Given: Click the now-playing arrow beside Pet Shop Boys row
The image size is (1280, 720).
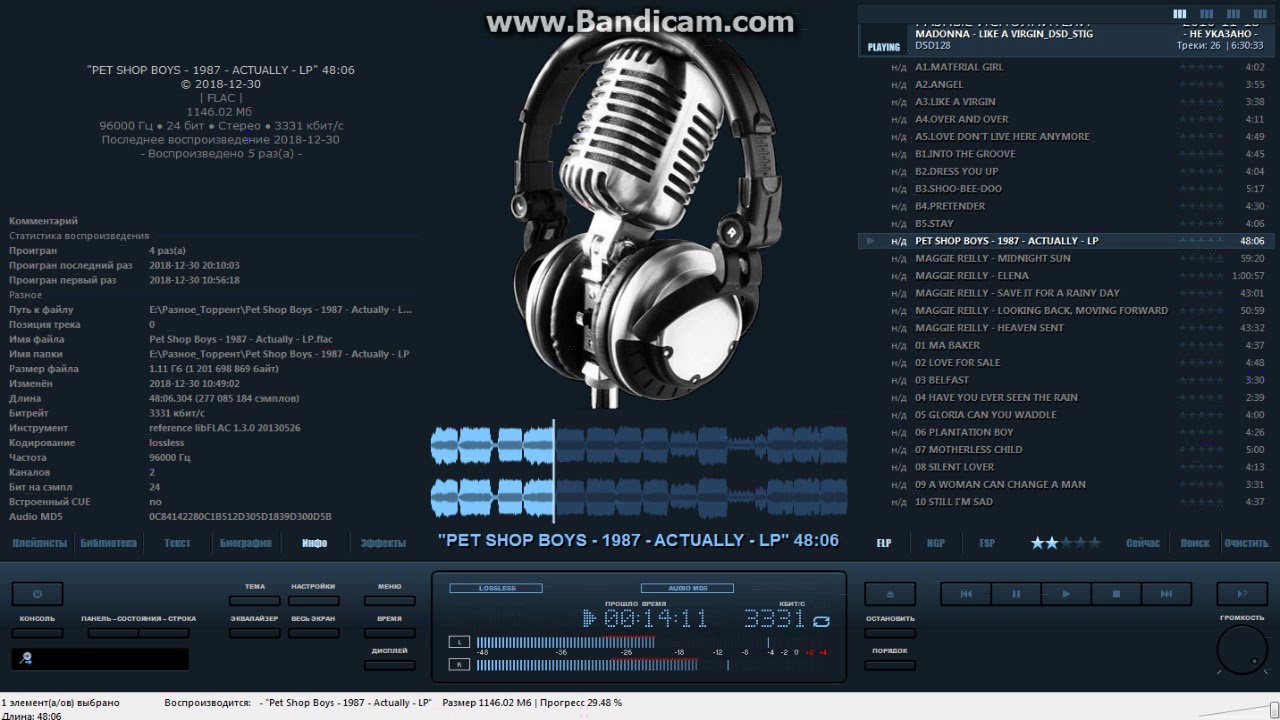Looking at the screenshot, I should pos(871,241).
